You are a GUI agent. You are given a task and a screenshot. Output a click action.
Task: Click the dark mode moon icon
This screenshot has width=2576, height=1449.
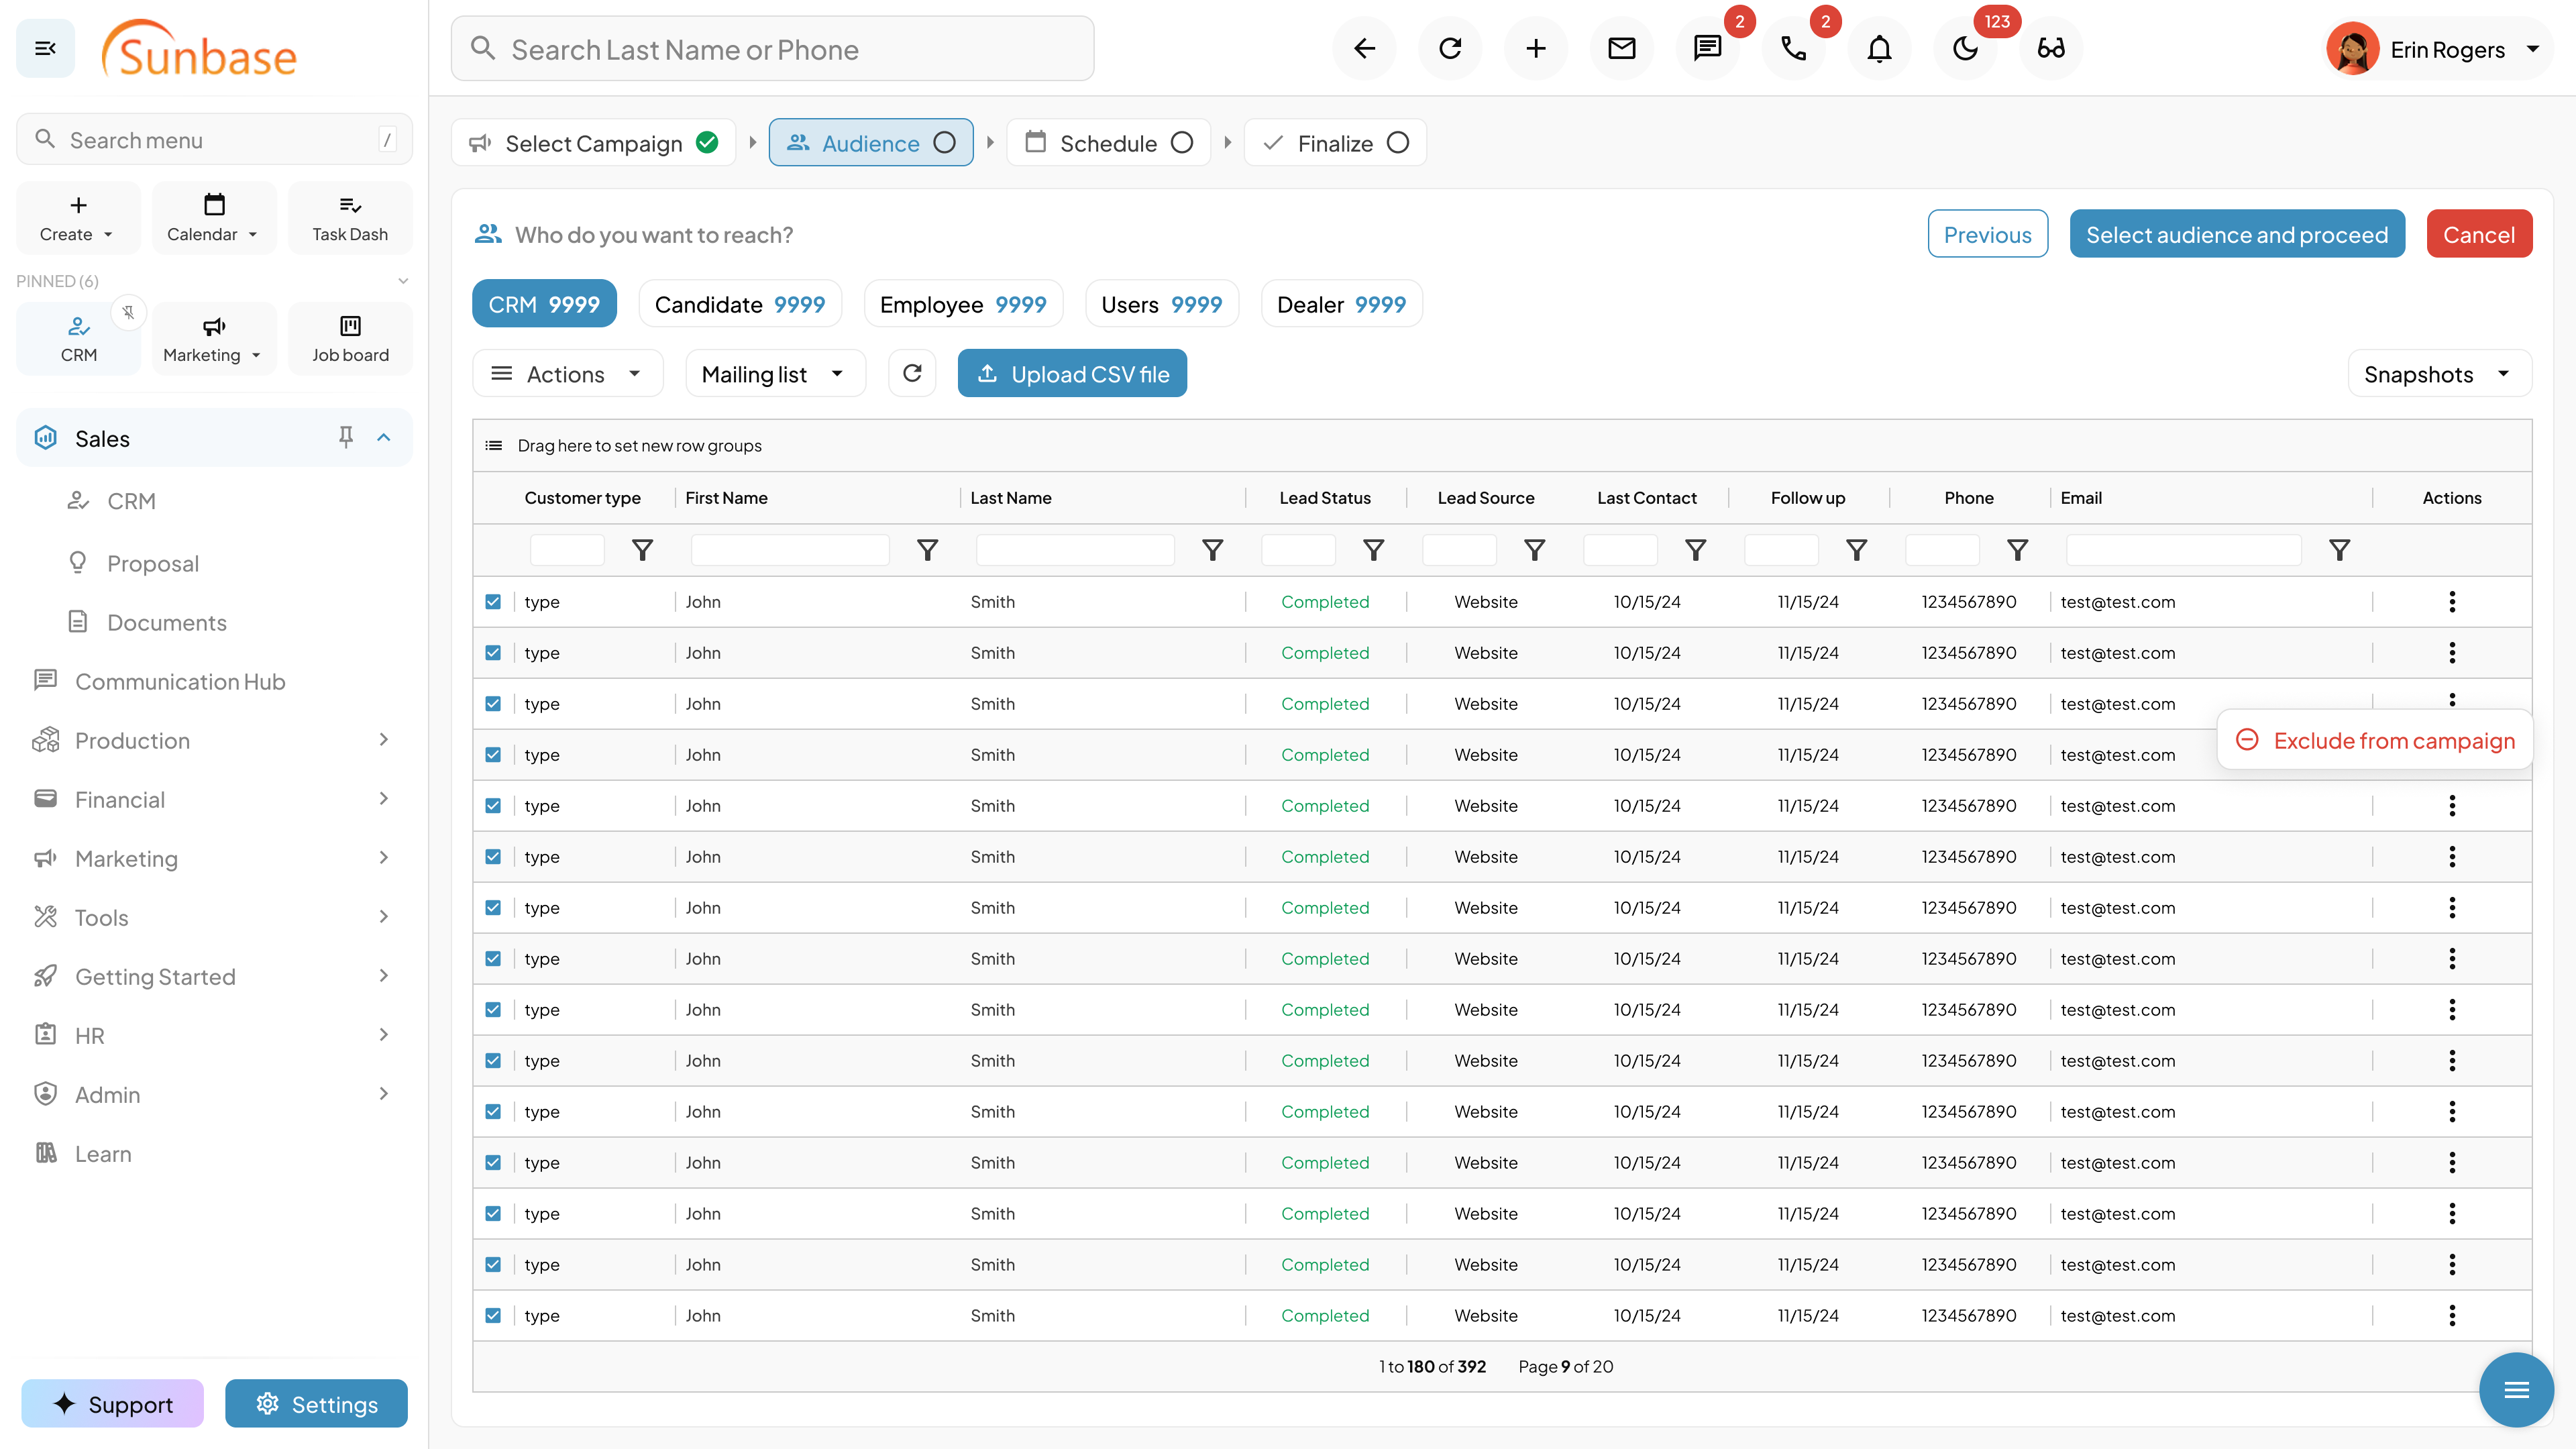[1965, 48]
